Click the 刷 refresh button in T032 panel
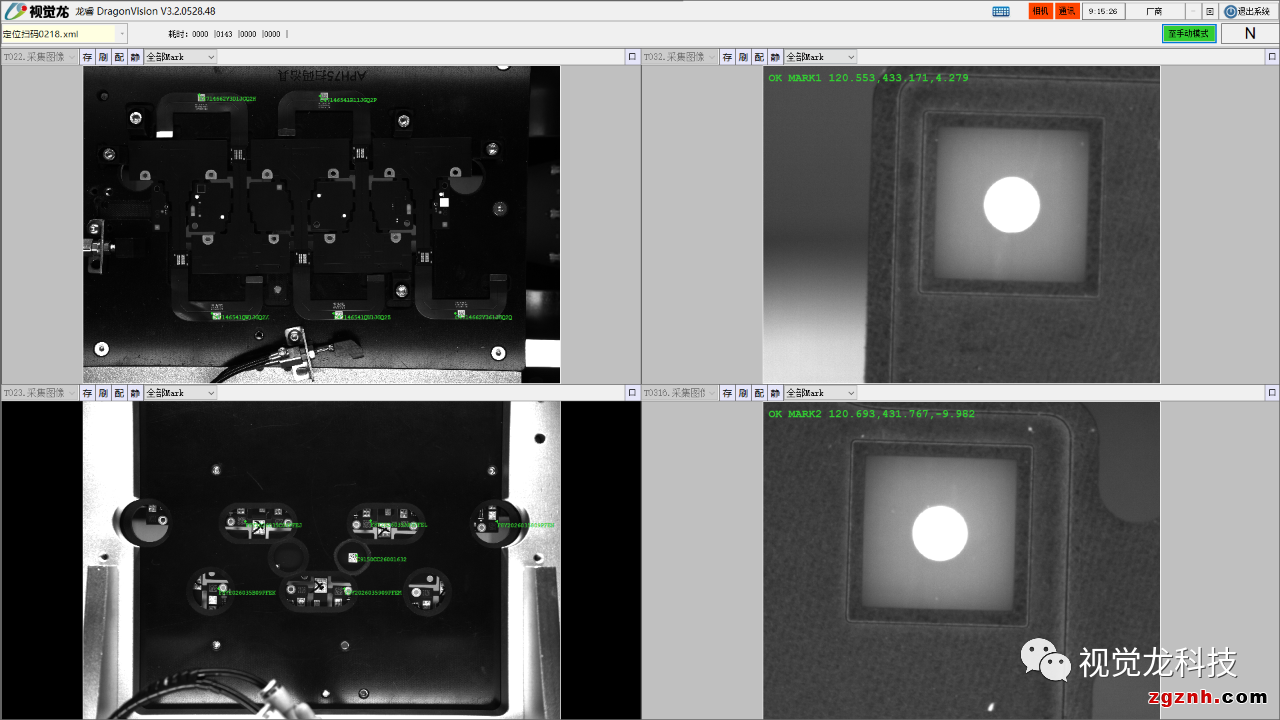Image resolution: width=1280 pixels, height=720 pixels. pyautogui.click(x=743, y=57)
